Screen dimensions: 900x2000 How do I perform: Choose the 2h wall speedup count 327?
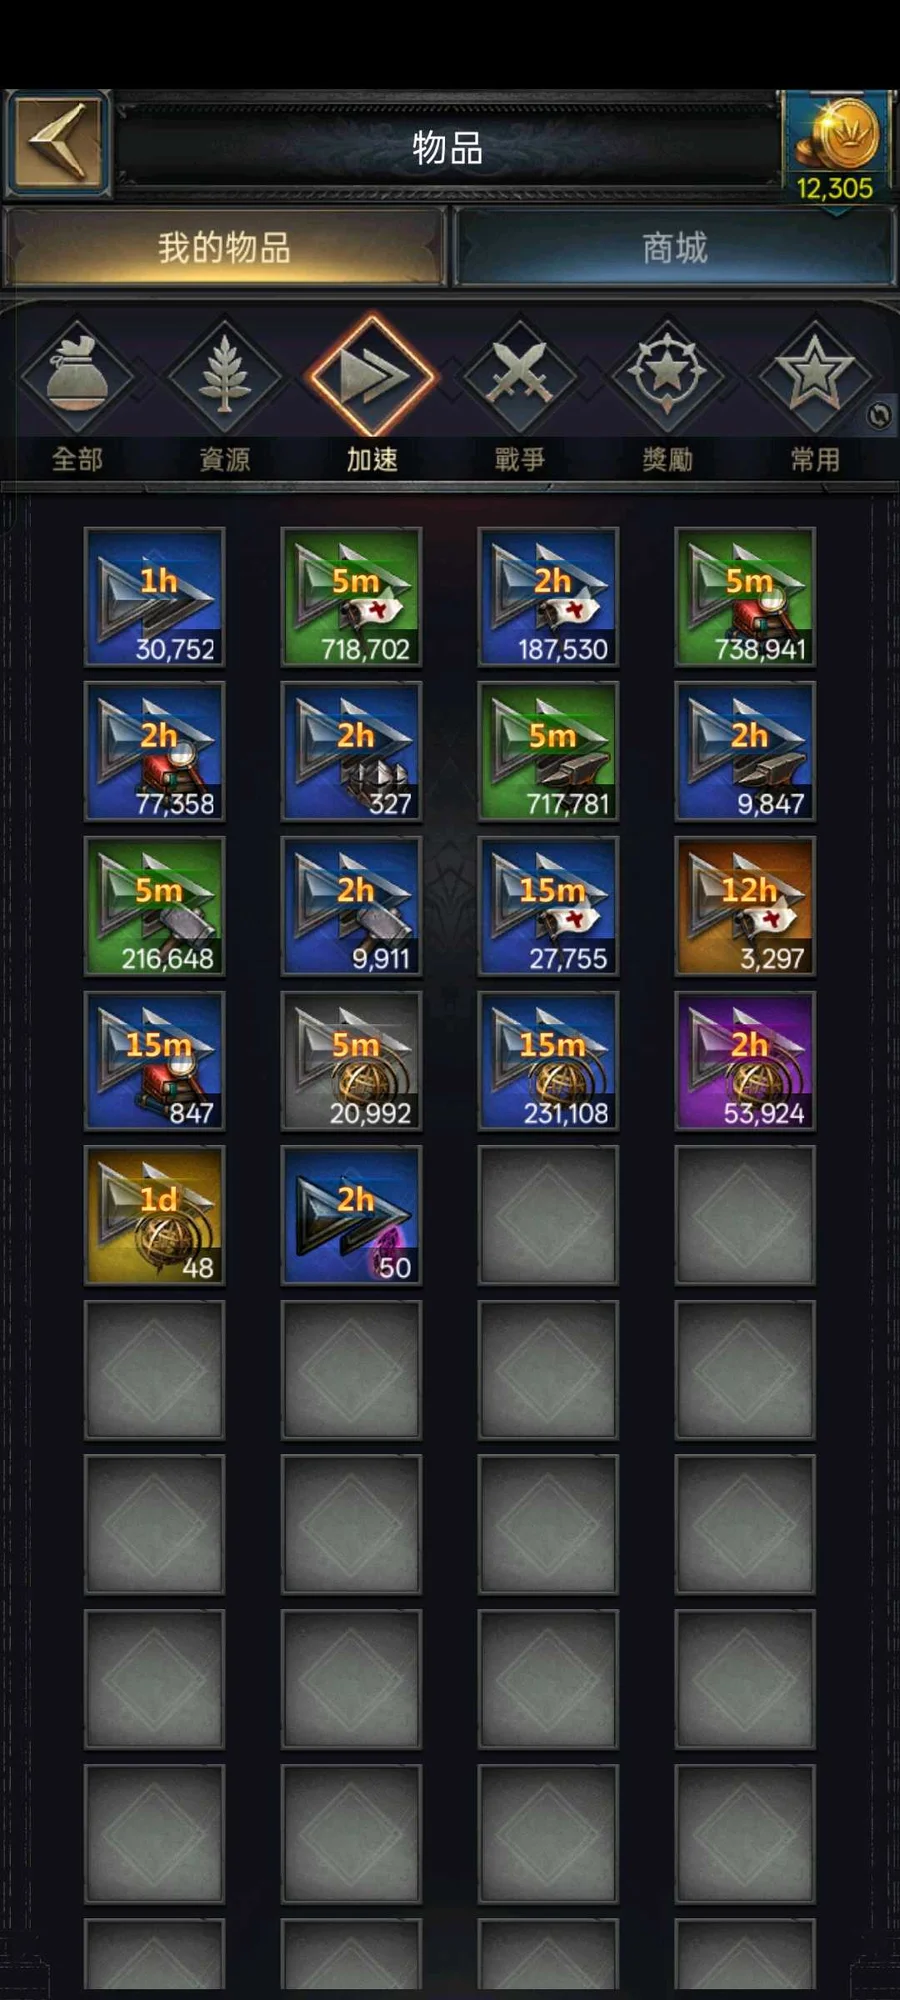tap(351, 752)
